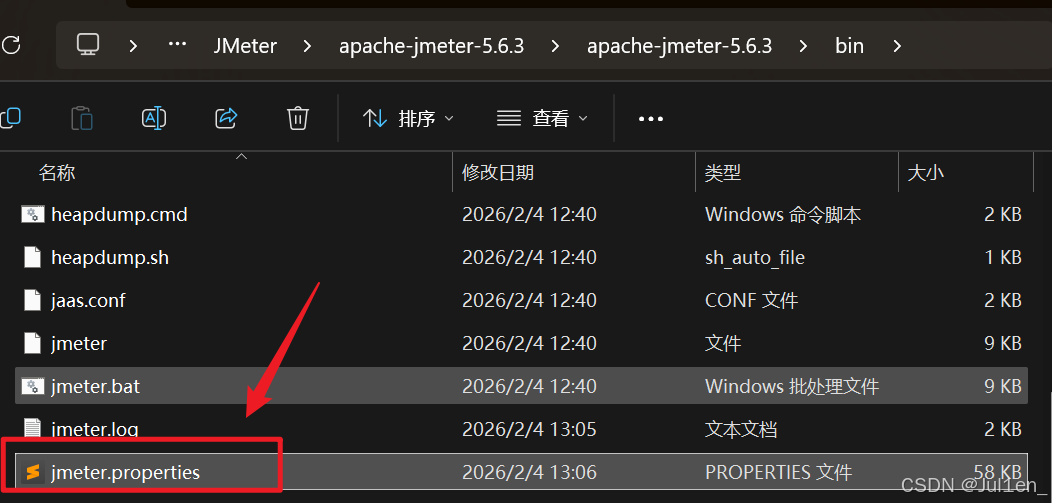Open the second apache-jmeter-5.6.3 breadcrumb segment
1052x503 pixels.
tap(679, 46)
